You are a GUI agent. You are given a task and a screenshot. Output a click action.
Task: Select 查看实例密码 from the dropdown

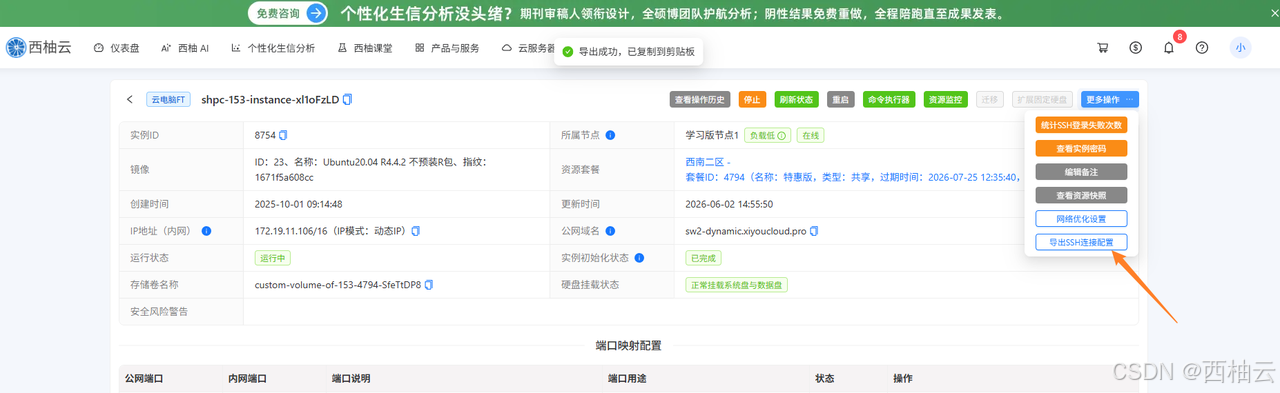click(x=1081, y=148)
